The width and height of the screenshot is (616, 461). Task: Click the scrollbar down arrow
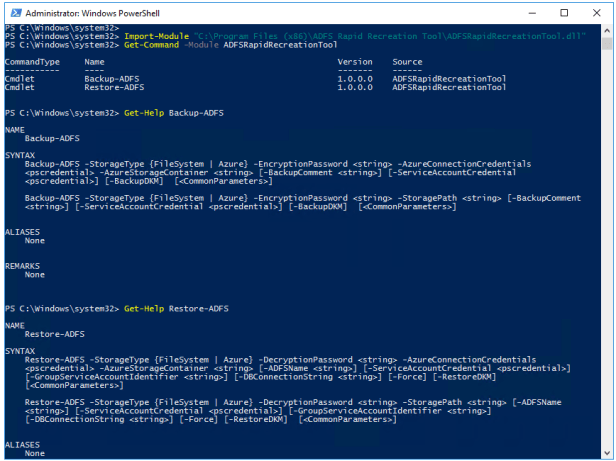click(607, 453)
